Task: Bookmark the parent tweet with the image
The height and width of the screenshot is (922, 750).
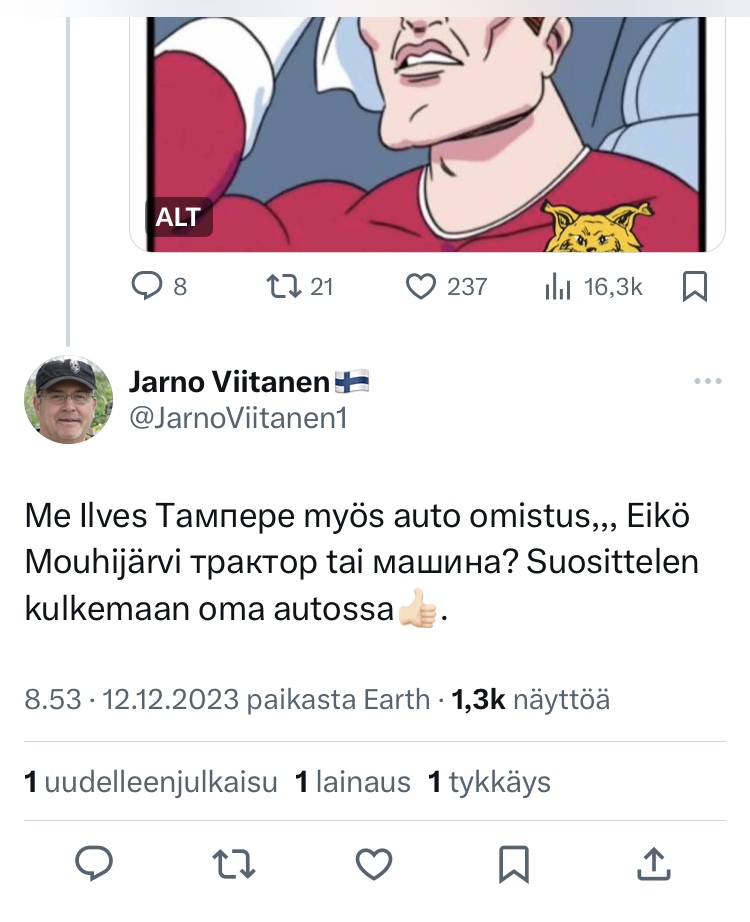Action: [x=694, y=288]
